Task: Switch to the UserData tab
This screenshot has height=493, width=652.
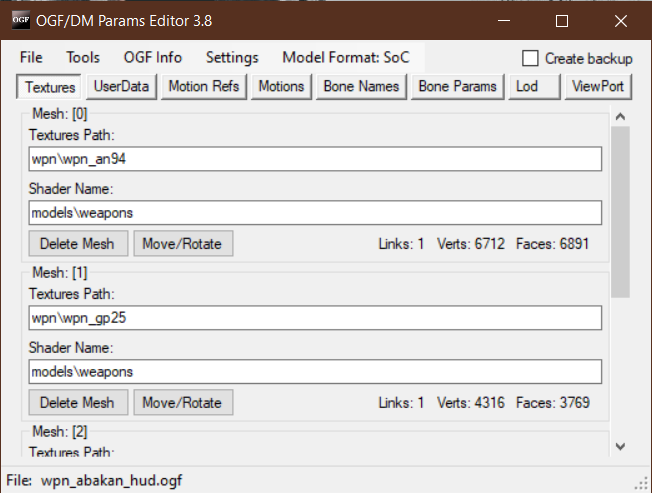Action: (x=121, y=87)
